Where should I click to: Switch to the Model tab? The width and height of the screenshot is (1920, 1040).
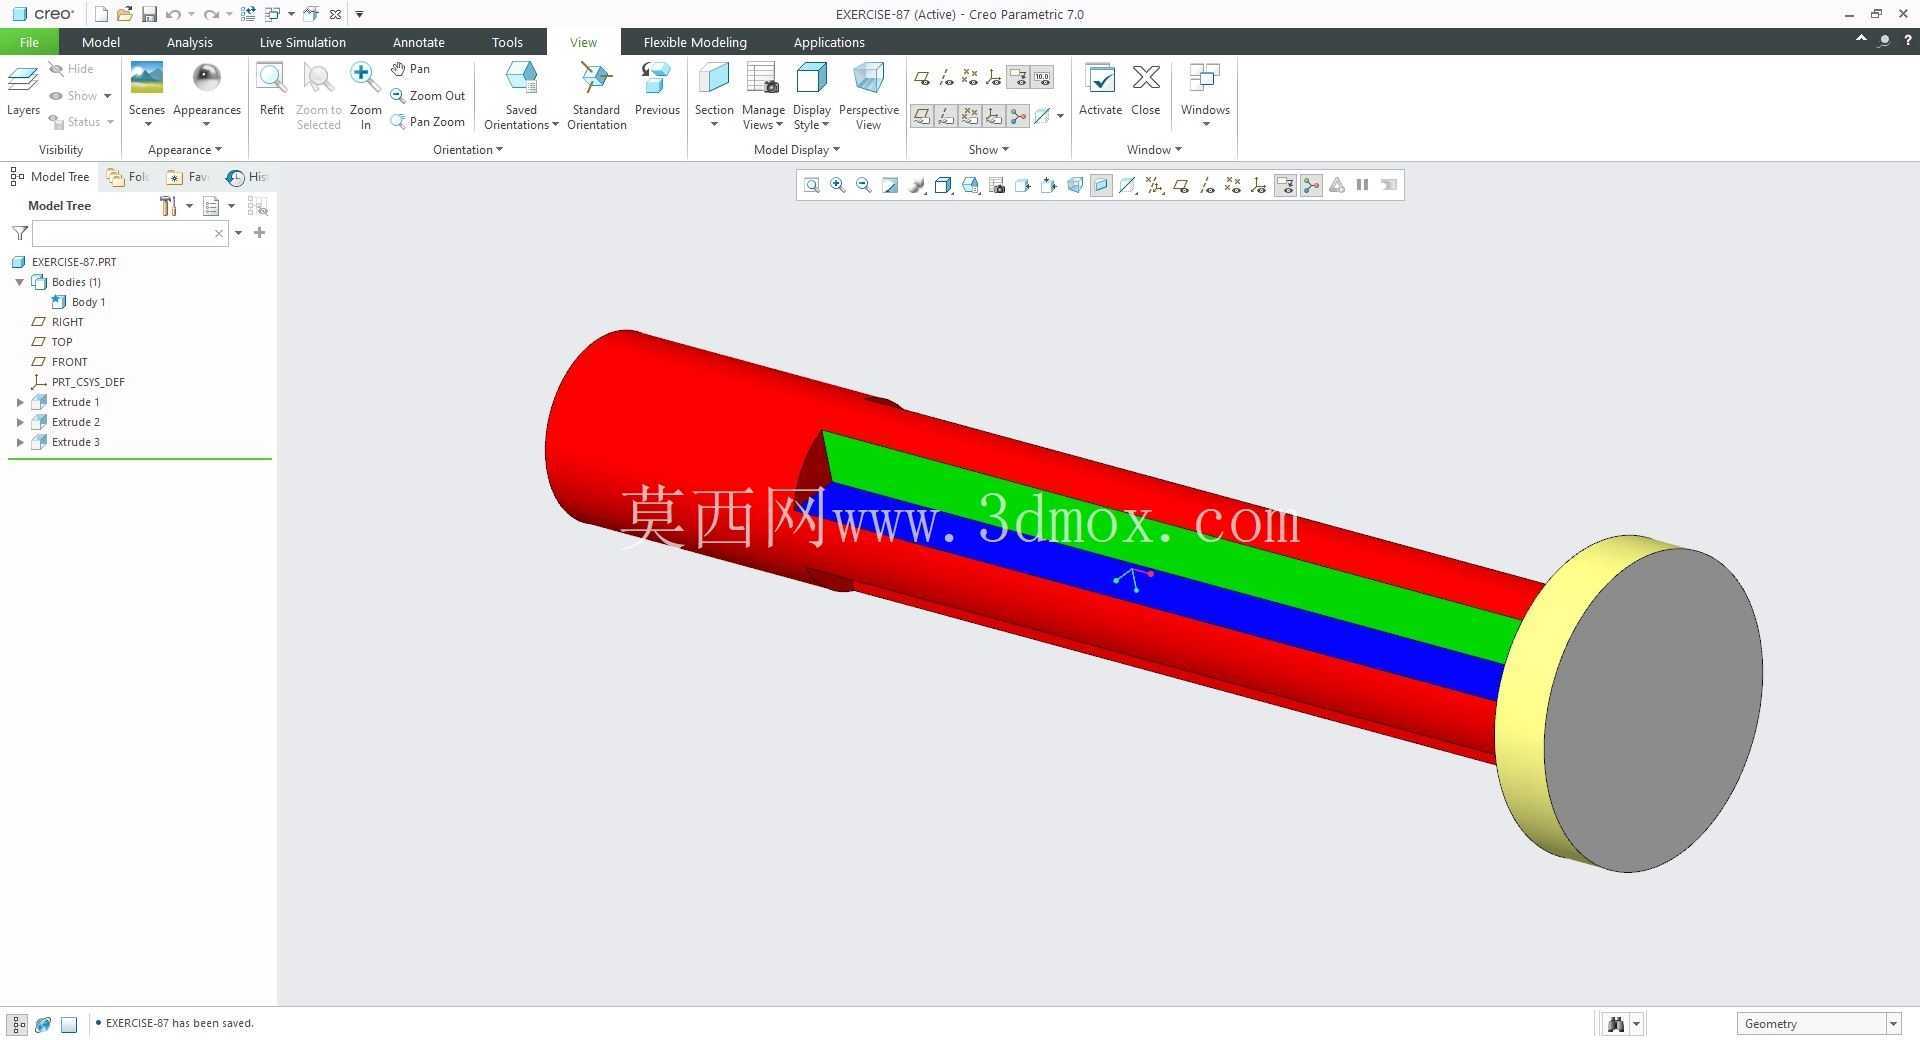(101, 42)
